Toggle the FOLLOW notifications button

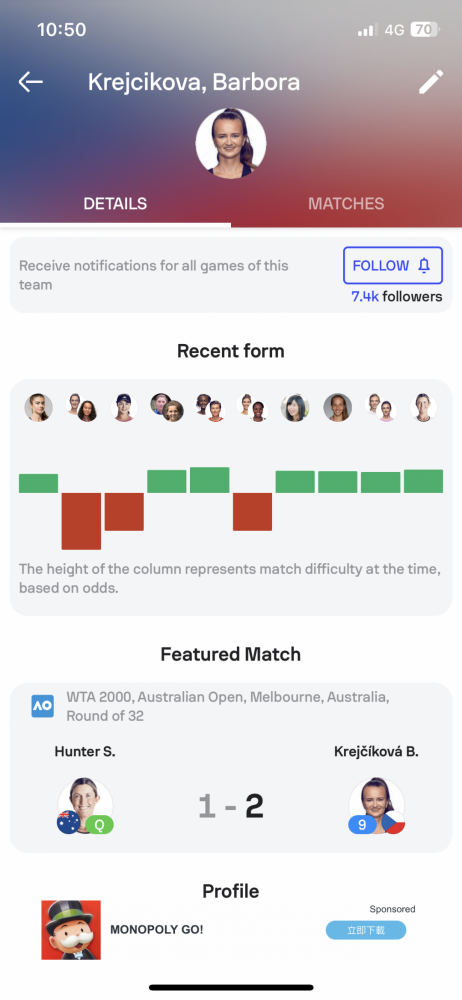pyautogui.click(x=393, y=265)
